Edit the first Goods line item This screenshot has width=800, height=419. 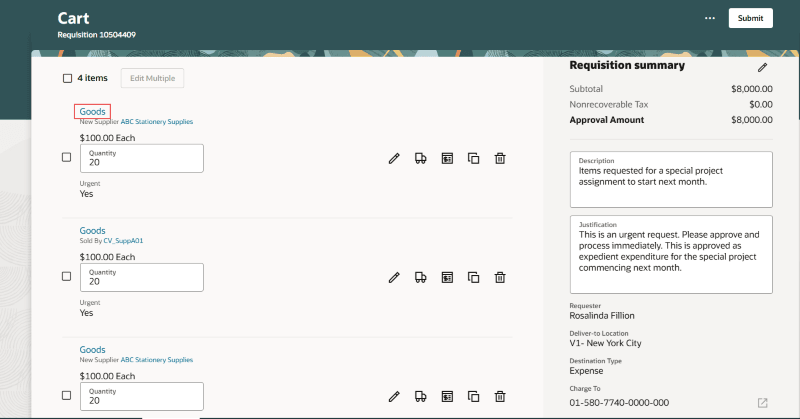tap(394, 159)
